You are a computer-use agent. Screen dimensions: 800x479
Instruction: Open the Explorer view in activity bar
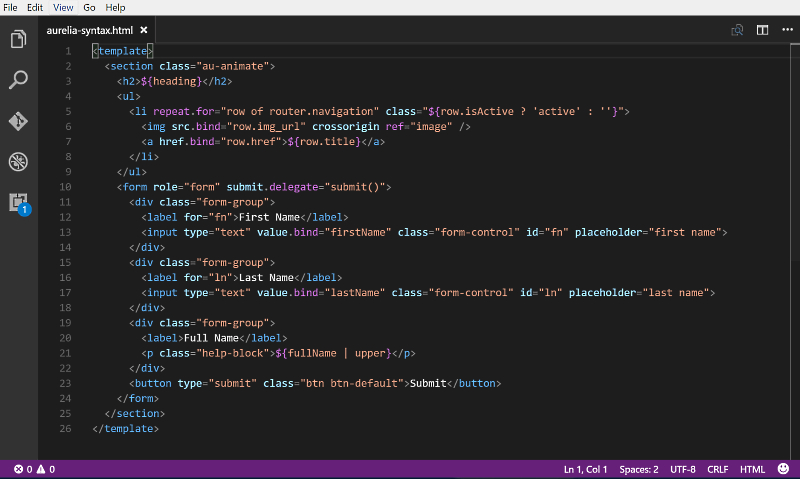[18, 40]
